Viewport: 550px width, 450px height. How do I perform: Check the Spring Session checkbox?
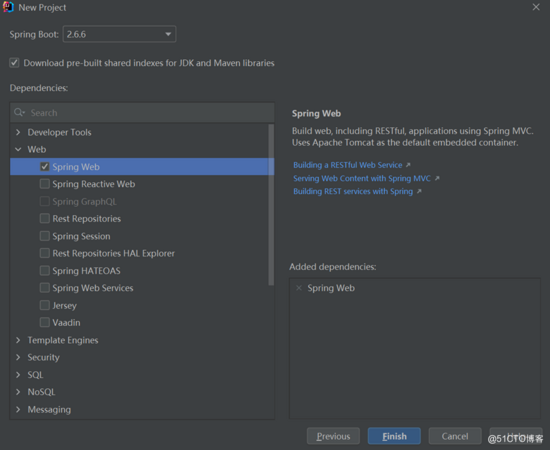coord(45,236)
